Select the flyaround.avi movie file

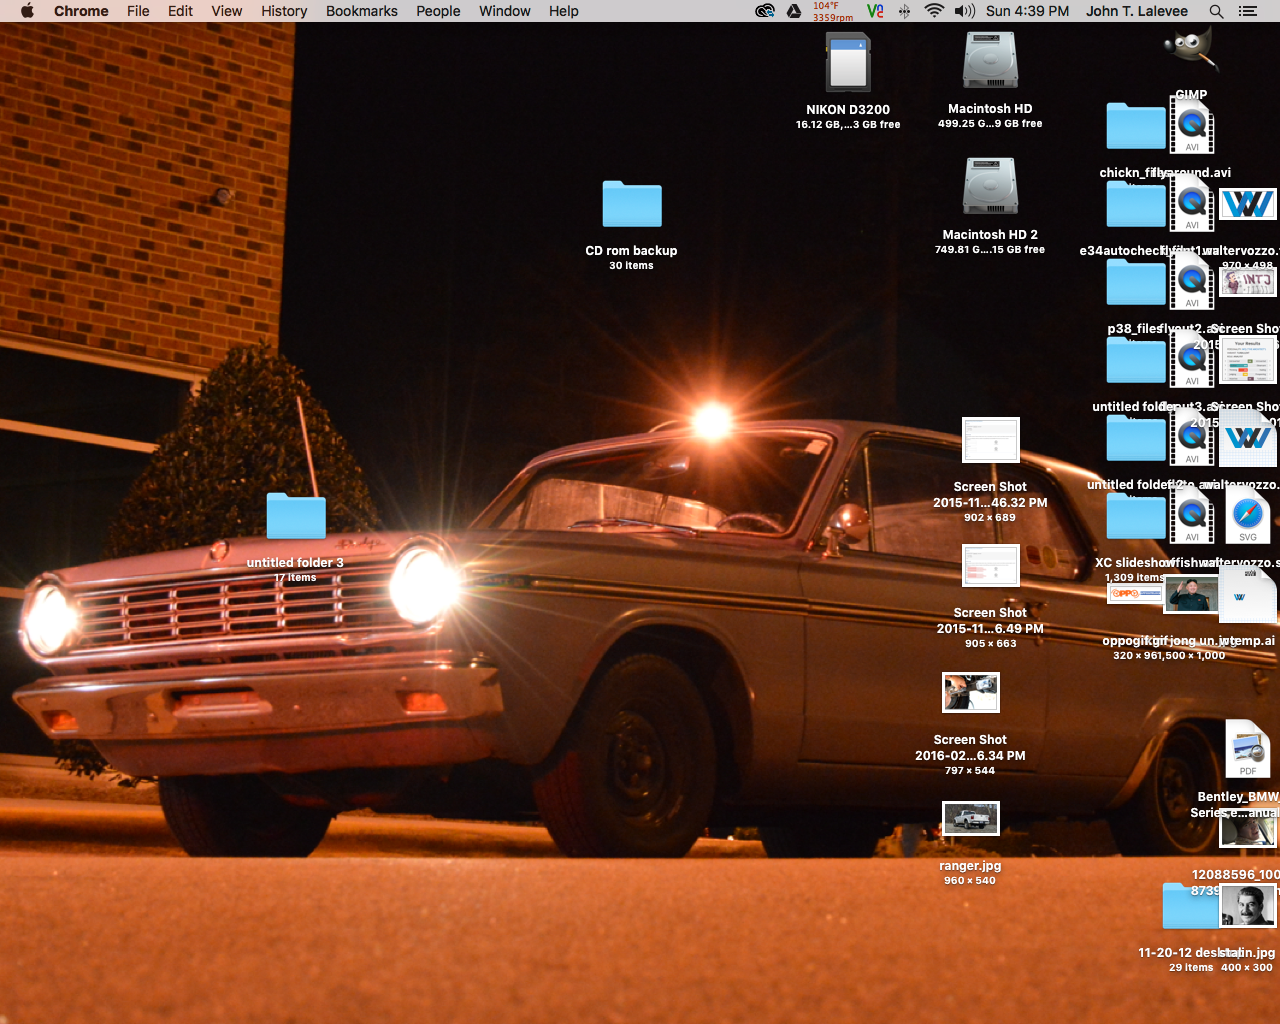1192,125
